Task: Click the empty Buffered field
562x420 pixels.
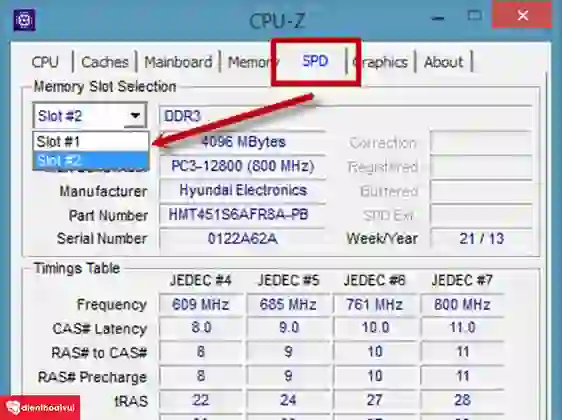Action: (x=481, y=191)
